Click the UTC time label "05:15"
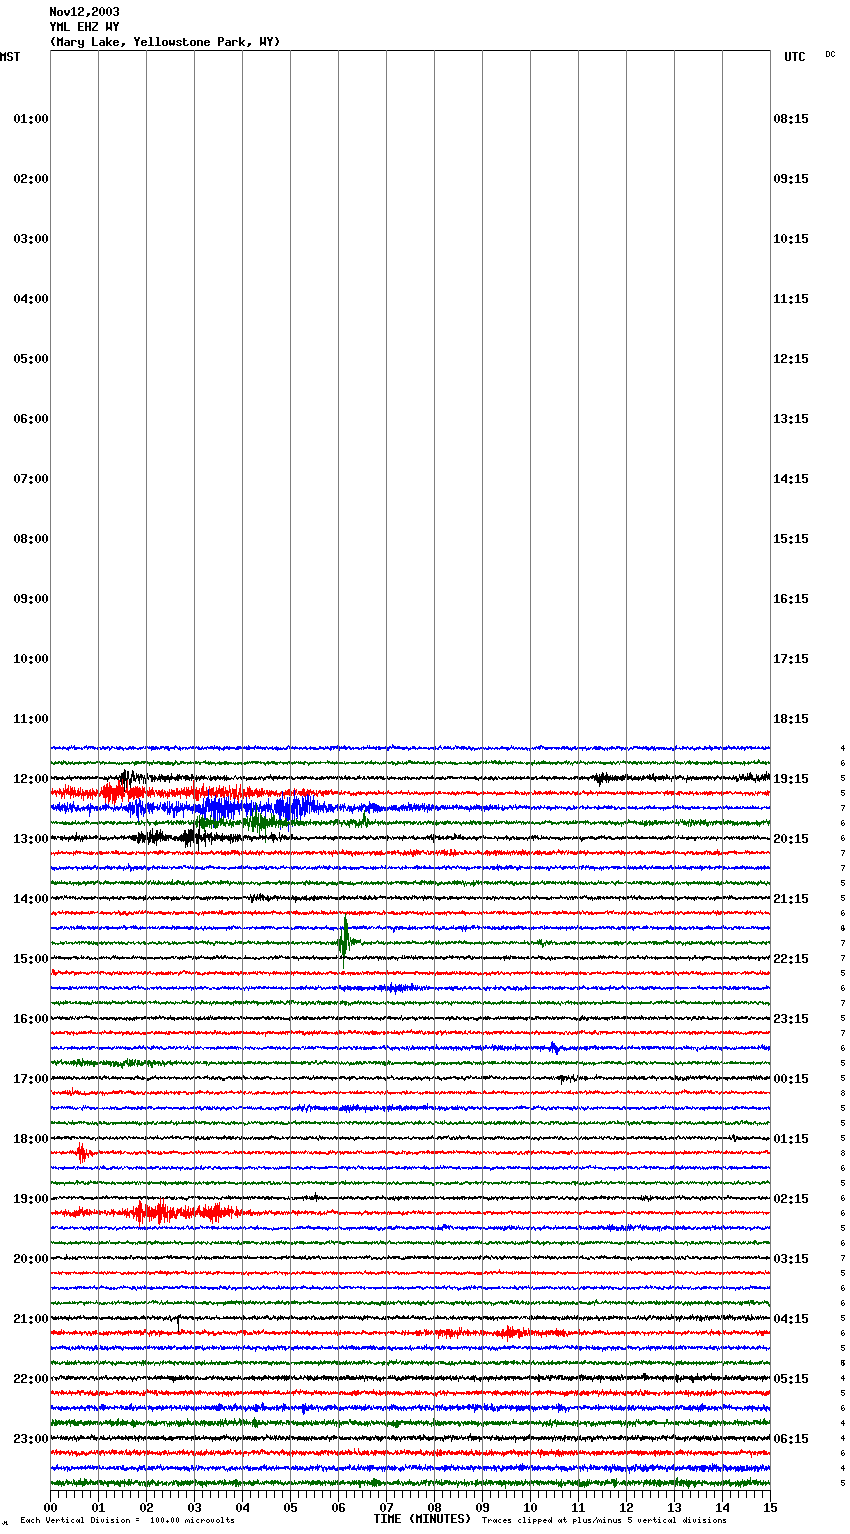 pyautogui.click(x=791, y=1379)
